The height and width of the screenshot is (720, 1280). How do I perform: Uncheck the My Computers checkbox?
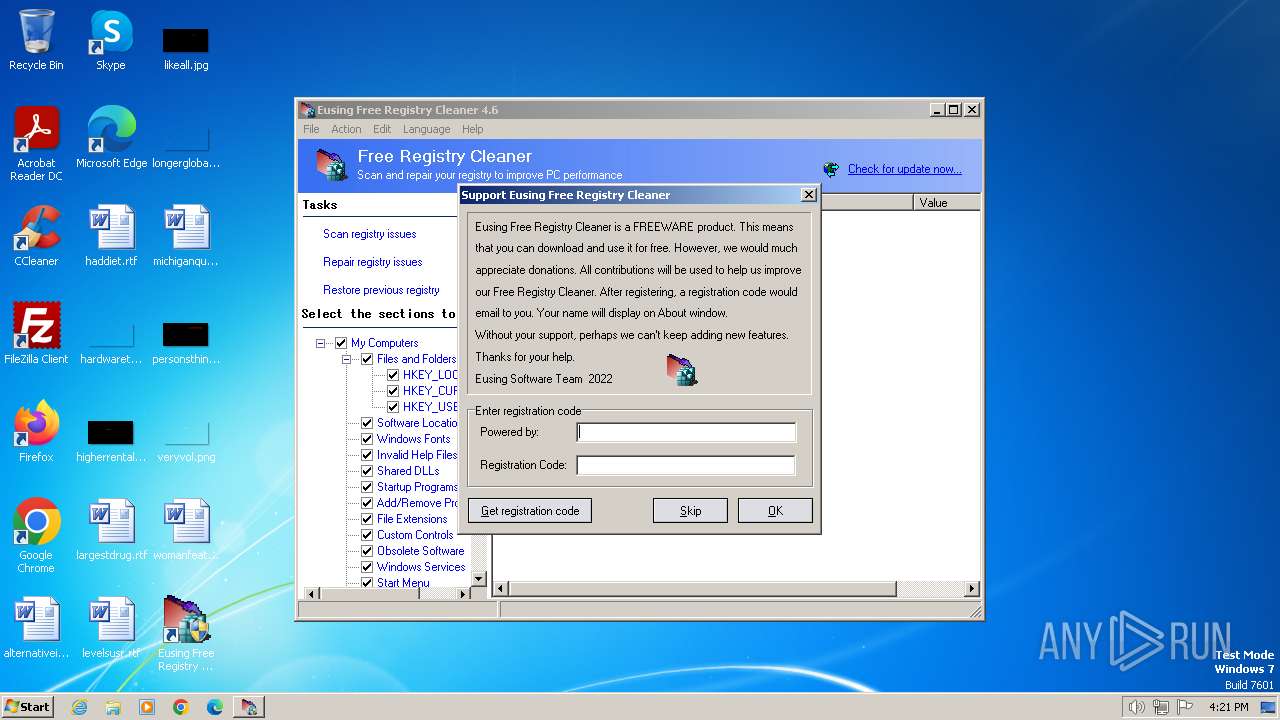pyautogui.click(x=341, y=343)
